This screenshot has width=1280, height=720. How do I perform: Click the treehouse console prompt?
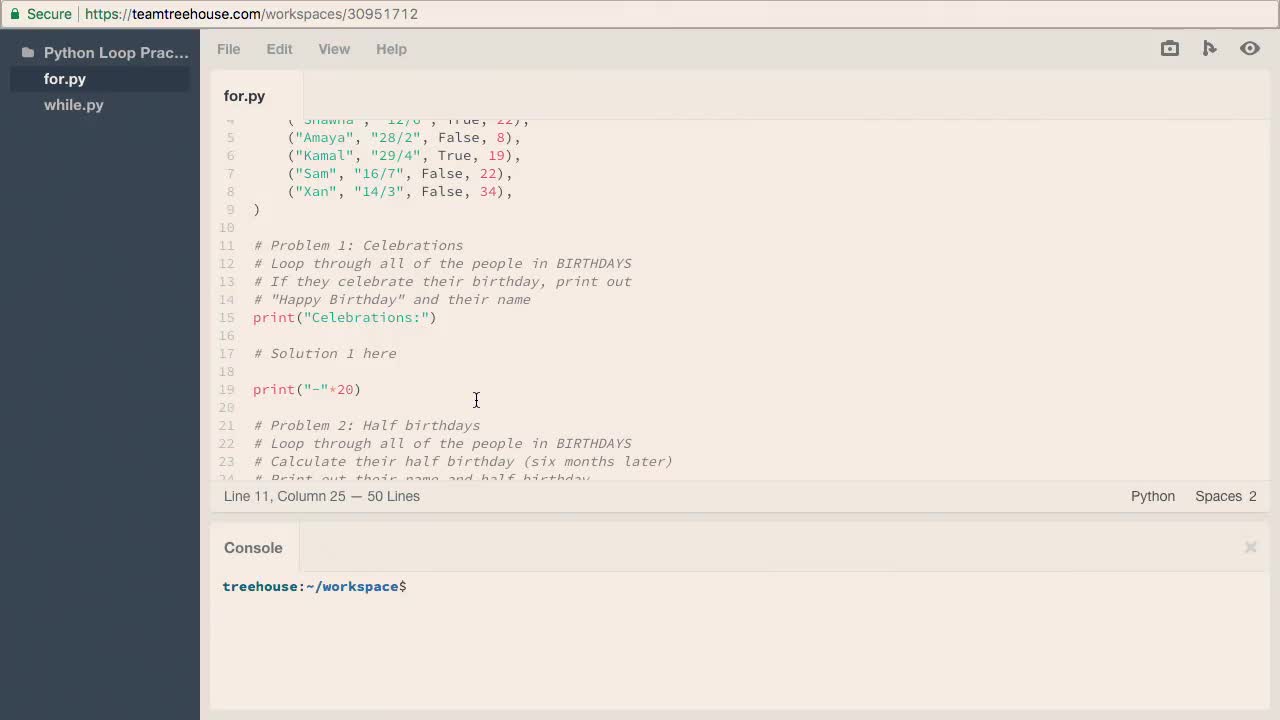pos(314,586)
